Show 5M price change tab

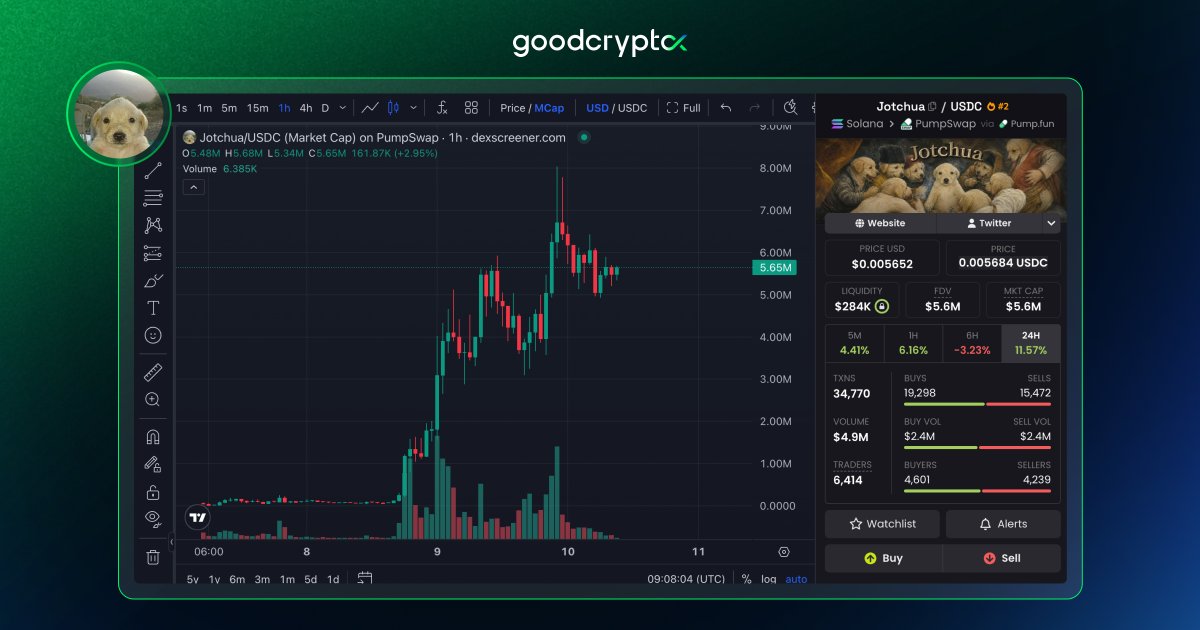tap(855, 343)
